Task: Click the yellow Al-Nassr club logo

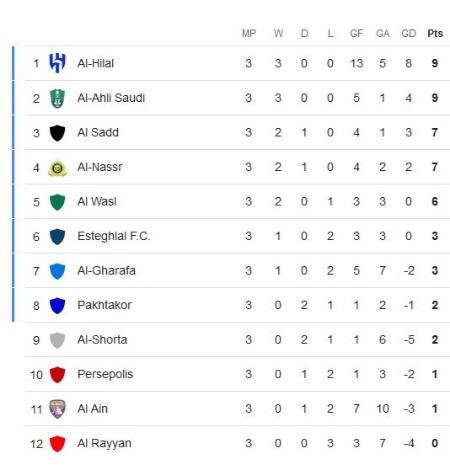Action: 57,168
